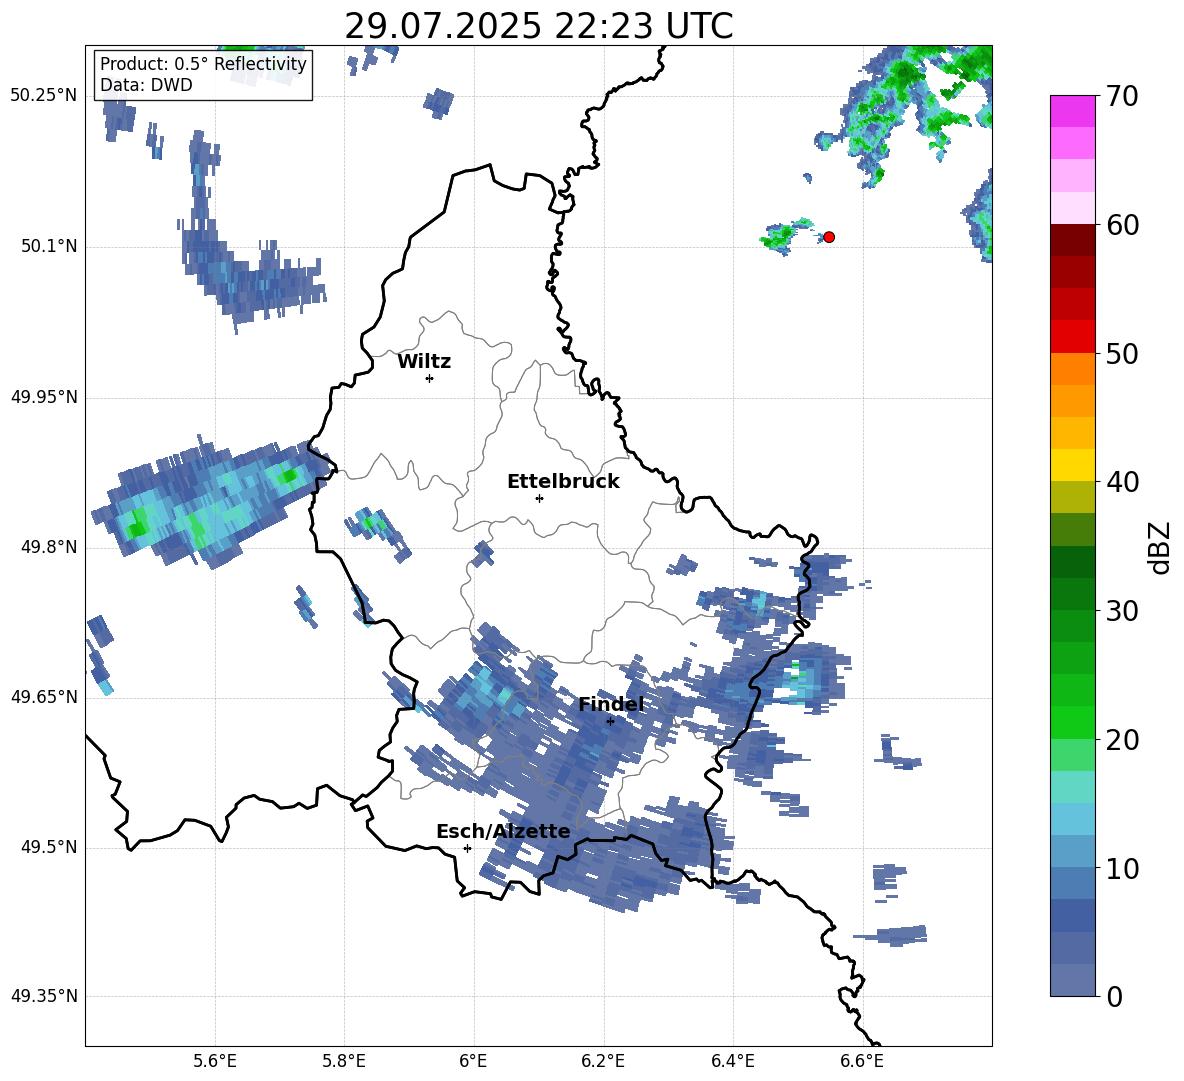Select the Wiltz city label
Viewport: 1184px width, 1081px height.
click(424, 362)
